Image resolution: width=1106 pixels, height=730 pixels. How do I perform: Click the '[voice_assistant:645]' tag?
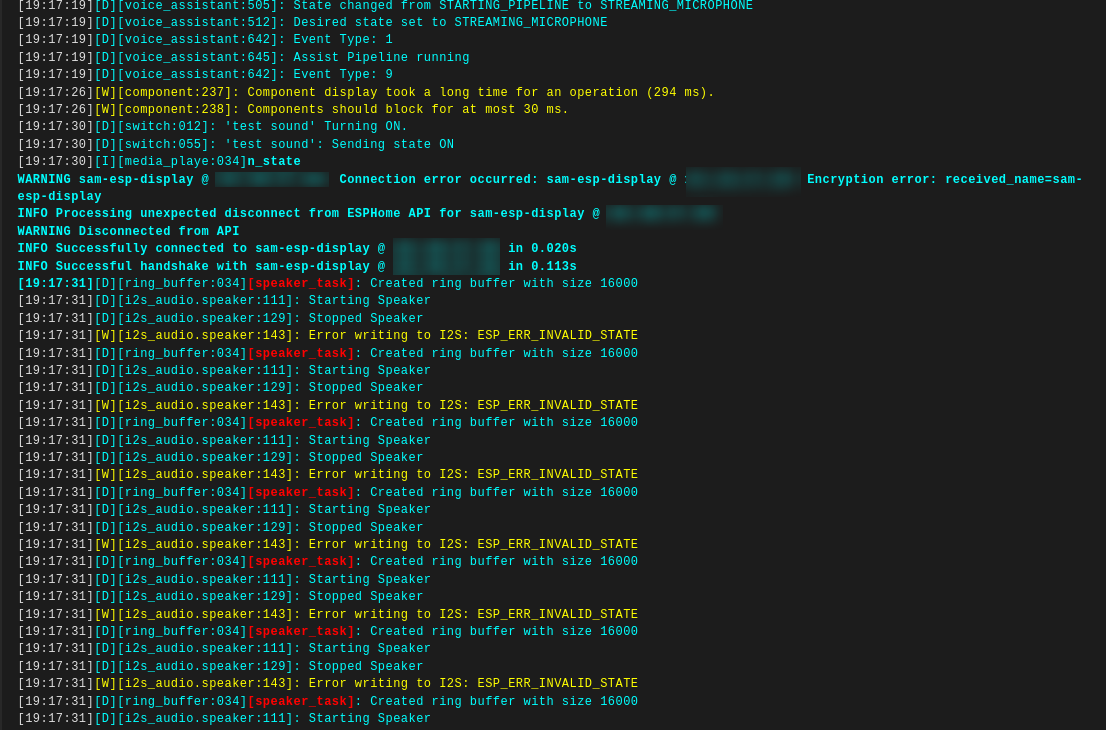pyautogui.click(x=201, y=57)
